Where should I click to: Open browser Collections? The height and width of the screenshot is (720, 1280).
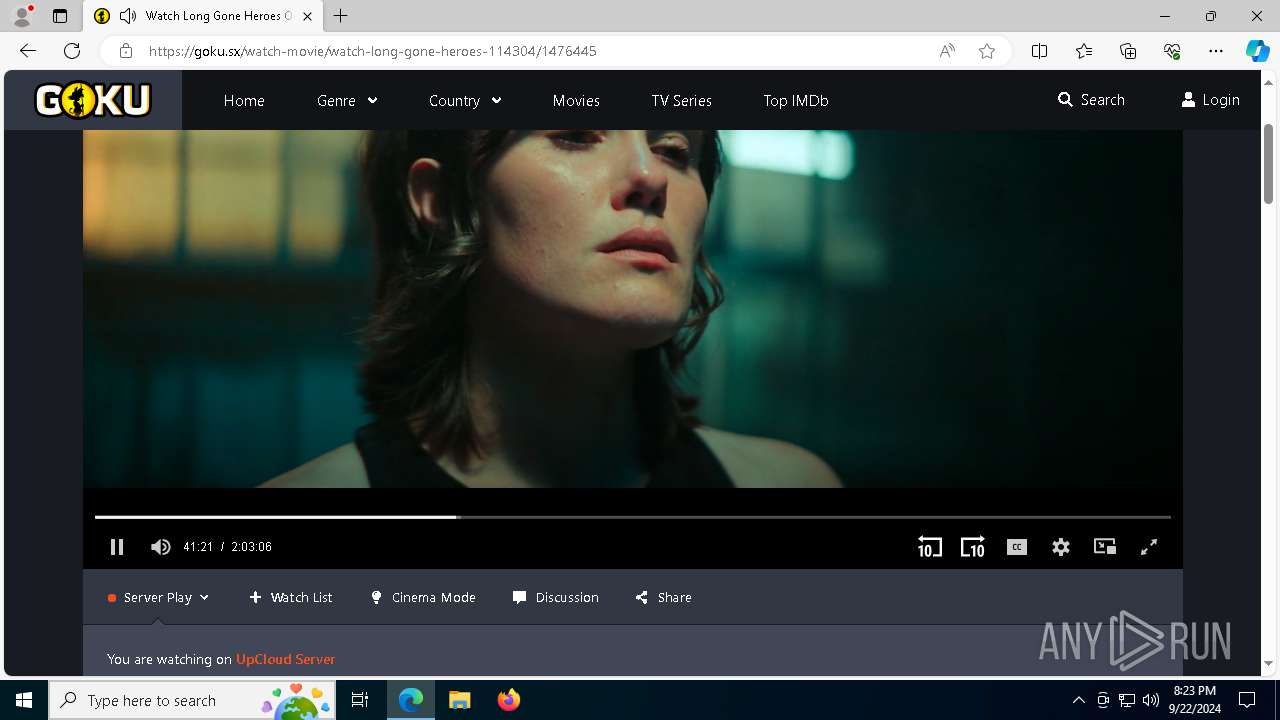tap(1128, 51)
